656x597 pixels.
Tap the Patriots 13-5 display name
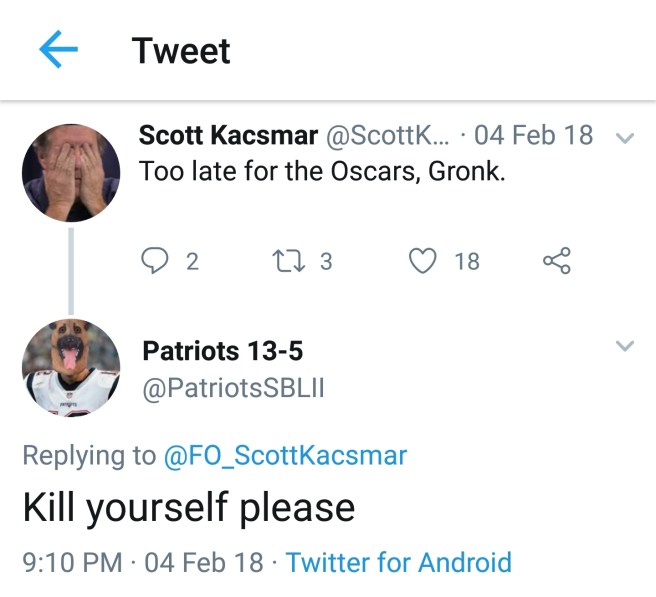[x=223, y=351]
